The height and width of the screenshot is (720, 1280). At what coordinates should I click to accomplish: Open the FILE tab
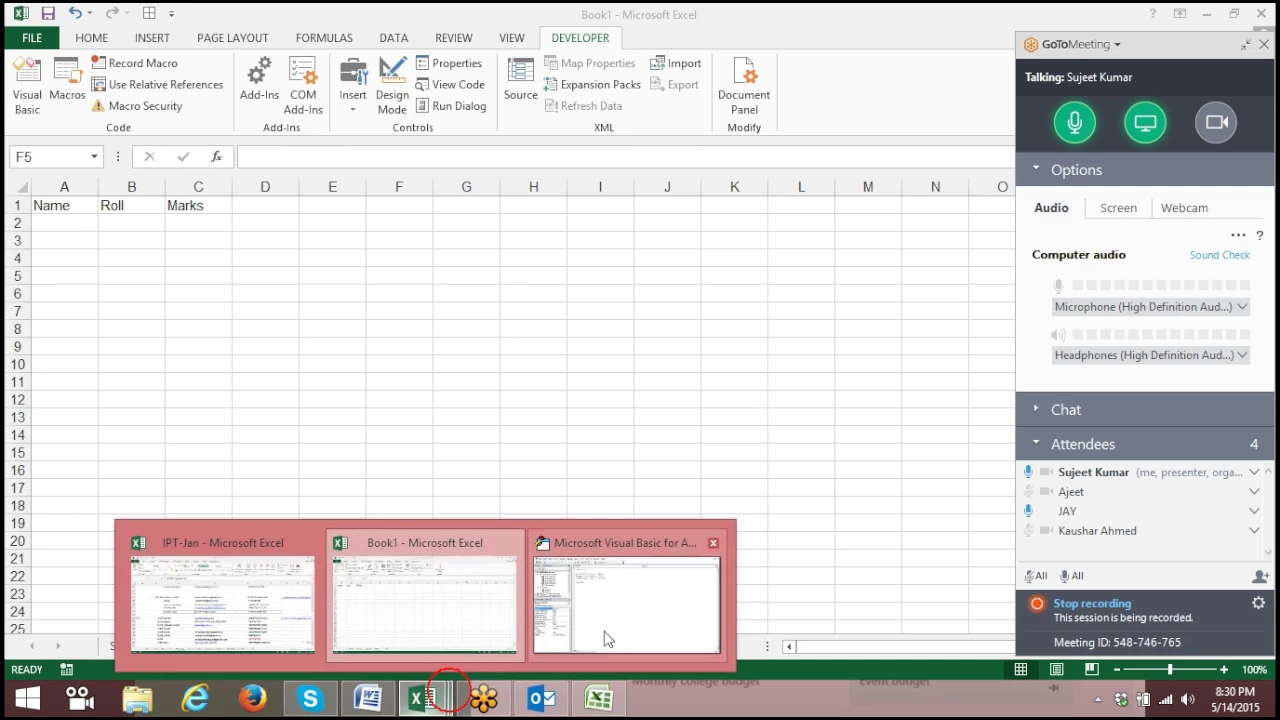pos(32,38)
